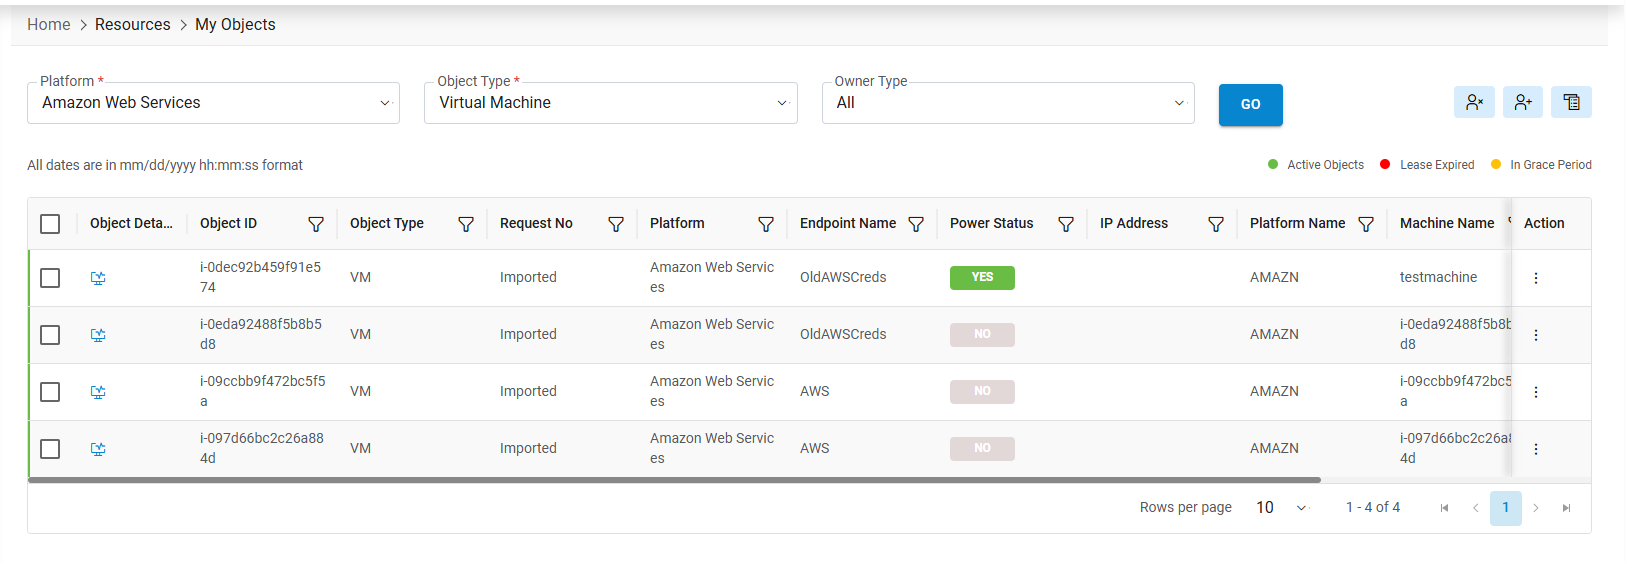This screenshot has height=562, width=1626.
Task: Click the Platform column filter icon
Action: pyautogui.click(x=766, y=224)
